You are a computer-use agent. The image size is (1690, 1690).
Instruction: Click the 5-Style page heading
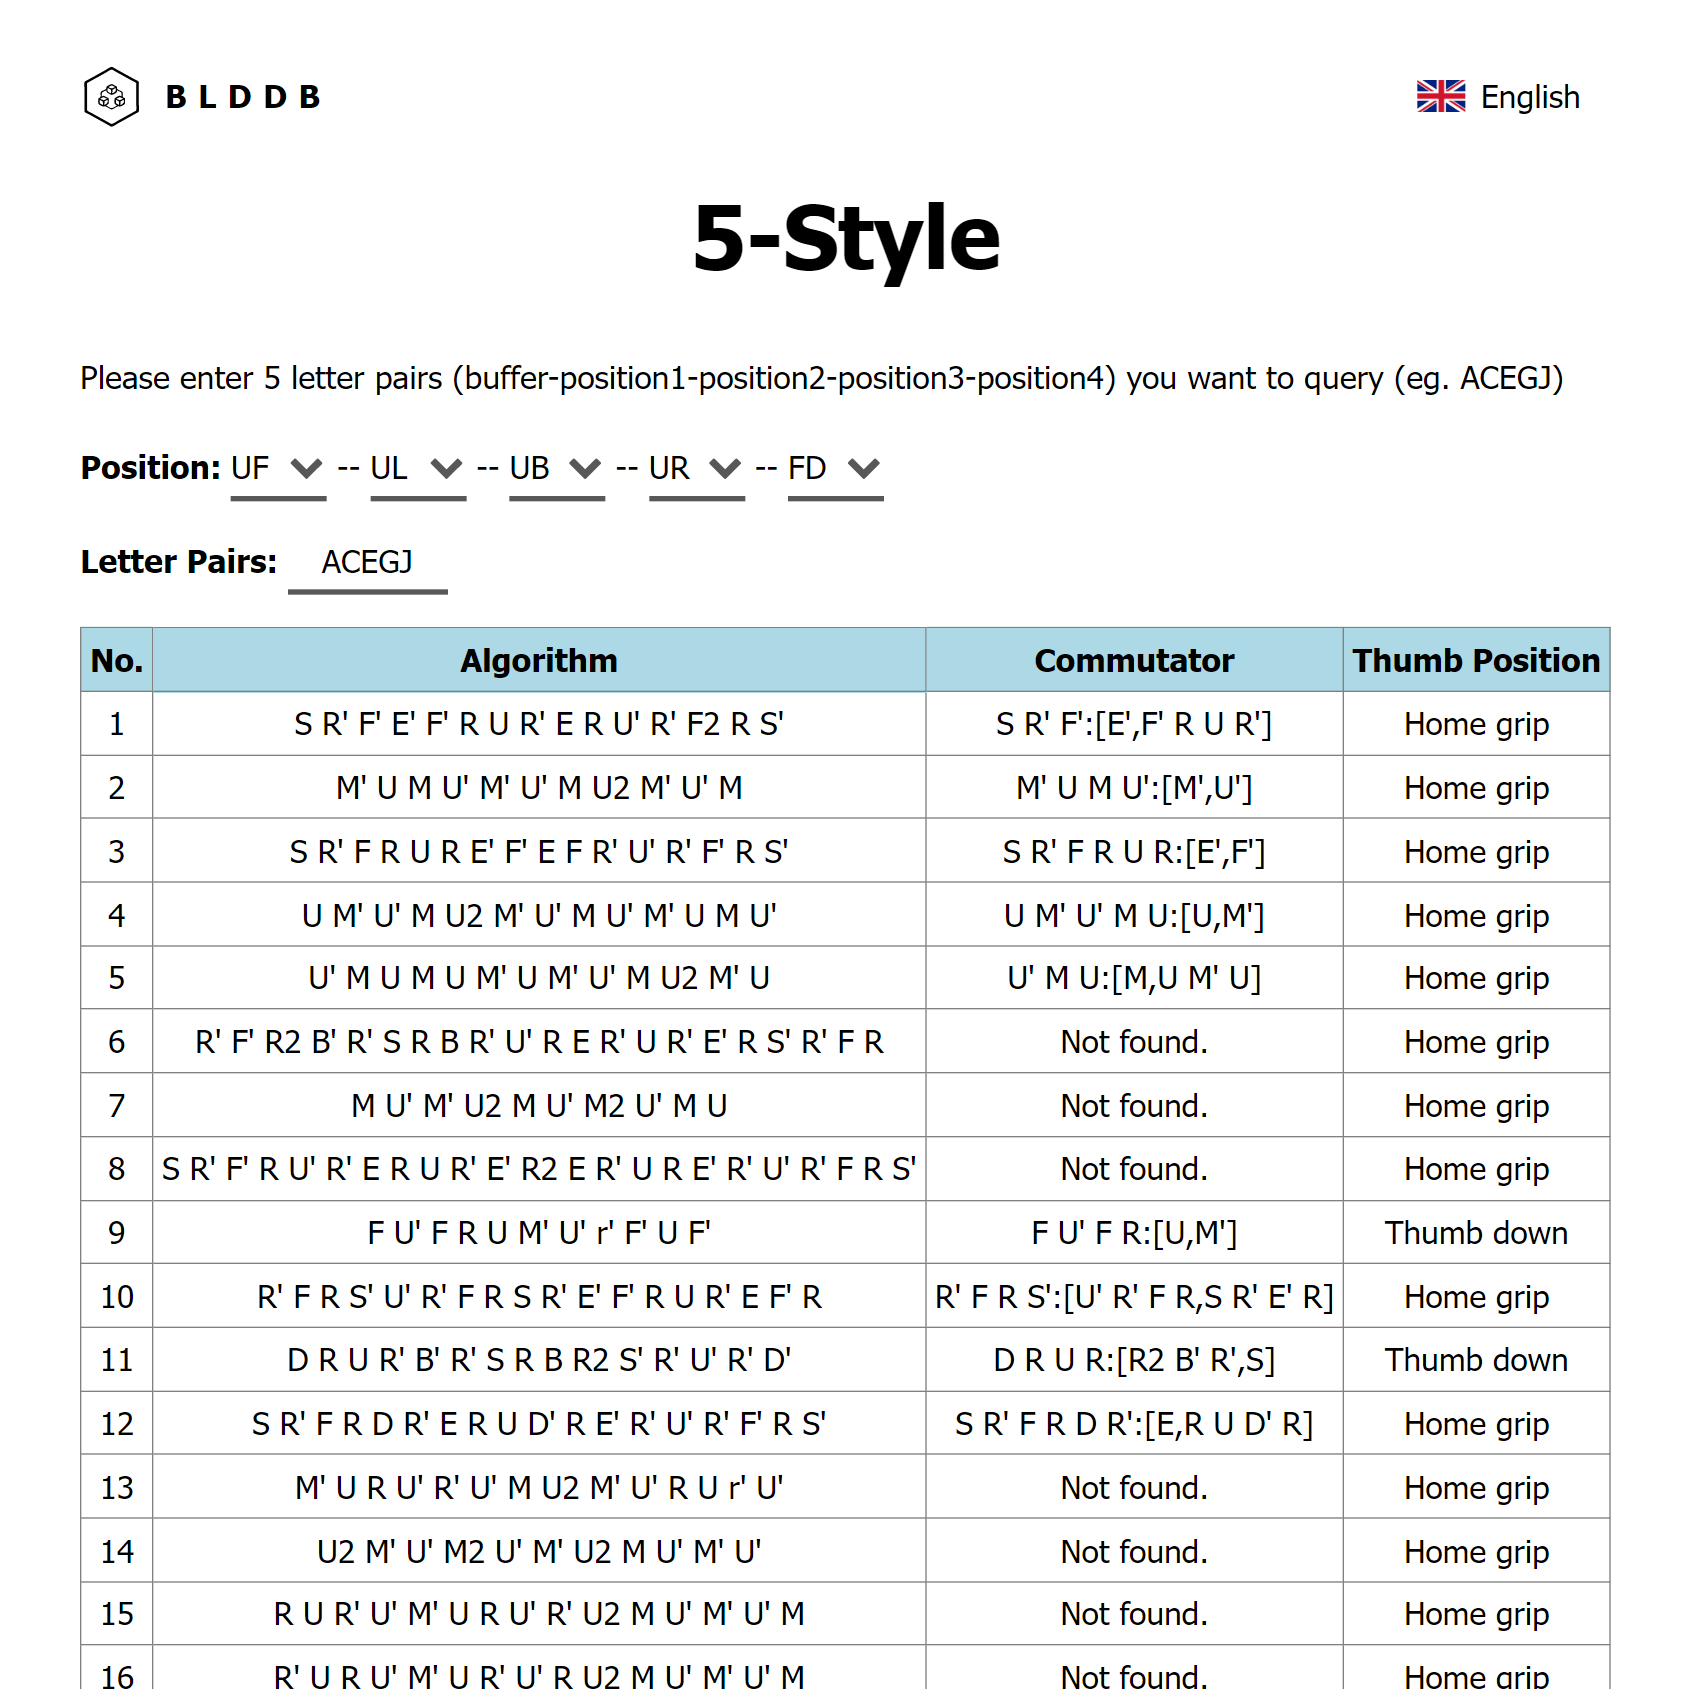coord(846,238)
